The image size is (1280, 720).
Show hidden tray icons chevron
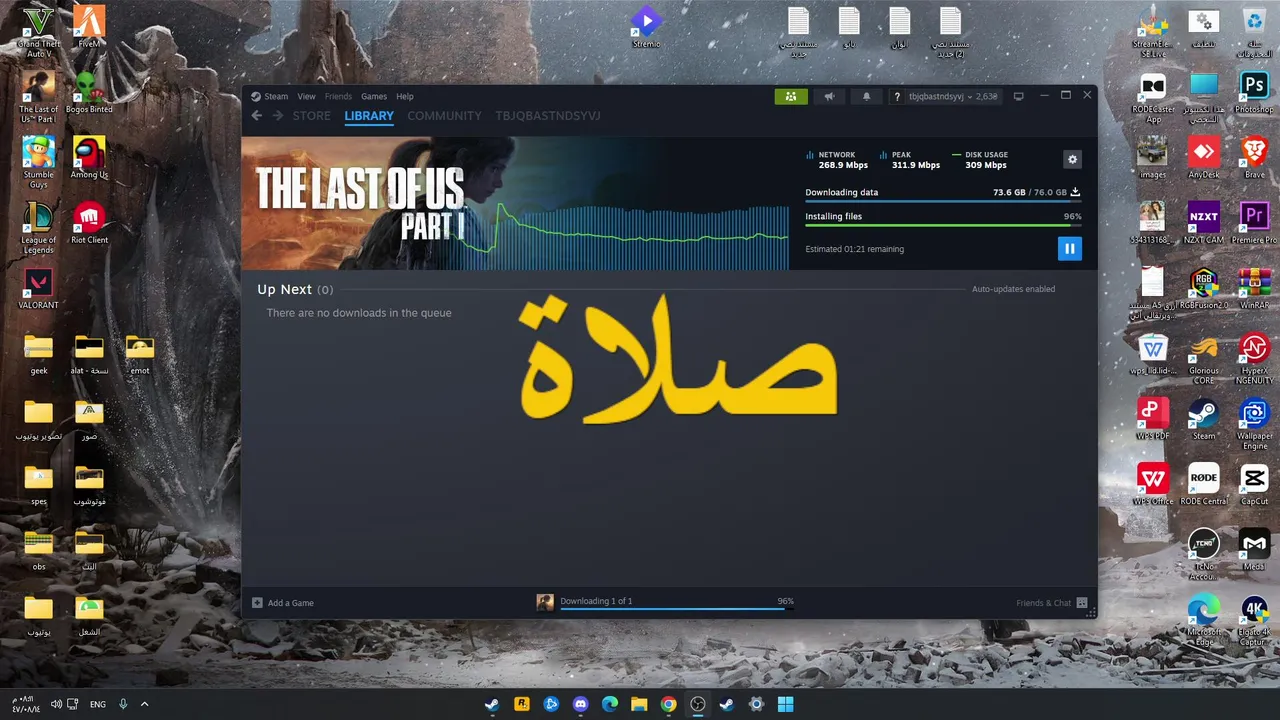click(x=144, y=704)
